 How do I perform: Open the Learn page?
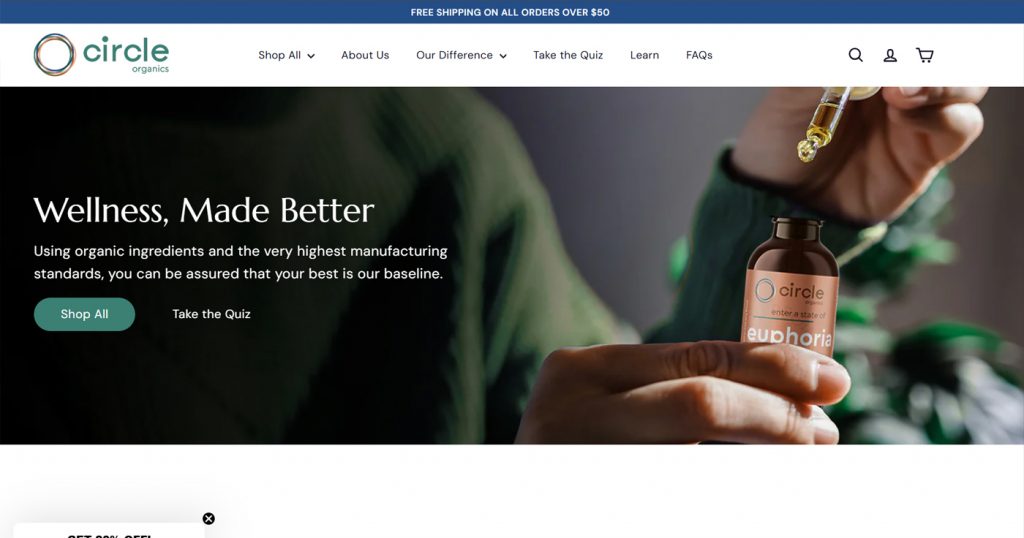pos(645,55)
